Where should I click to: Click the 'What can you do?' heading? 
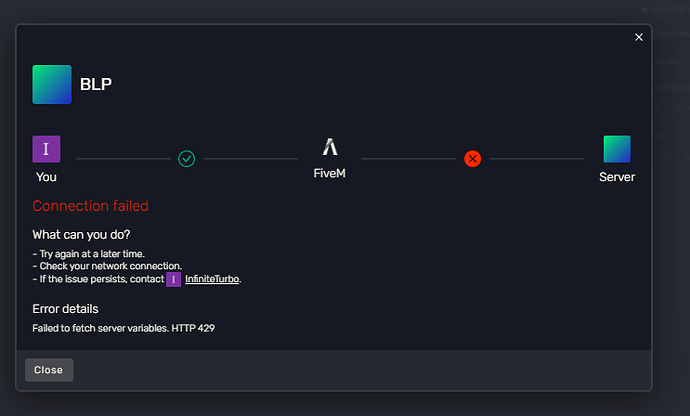(x=81, y=235)
